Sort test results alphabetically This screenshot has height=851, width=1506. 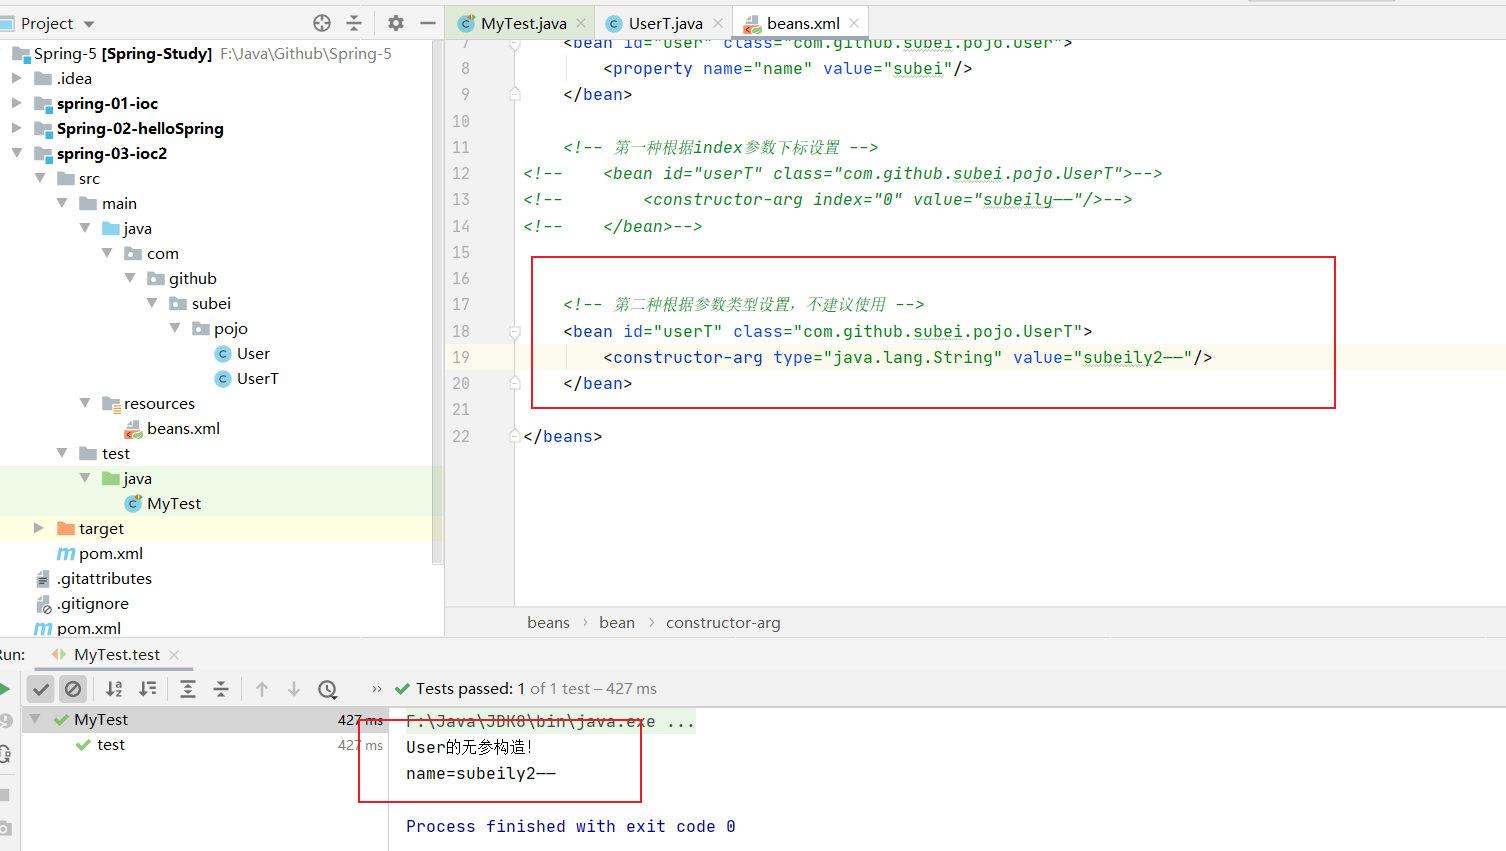coord(114,689)
